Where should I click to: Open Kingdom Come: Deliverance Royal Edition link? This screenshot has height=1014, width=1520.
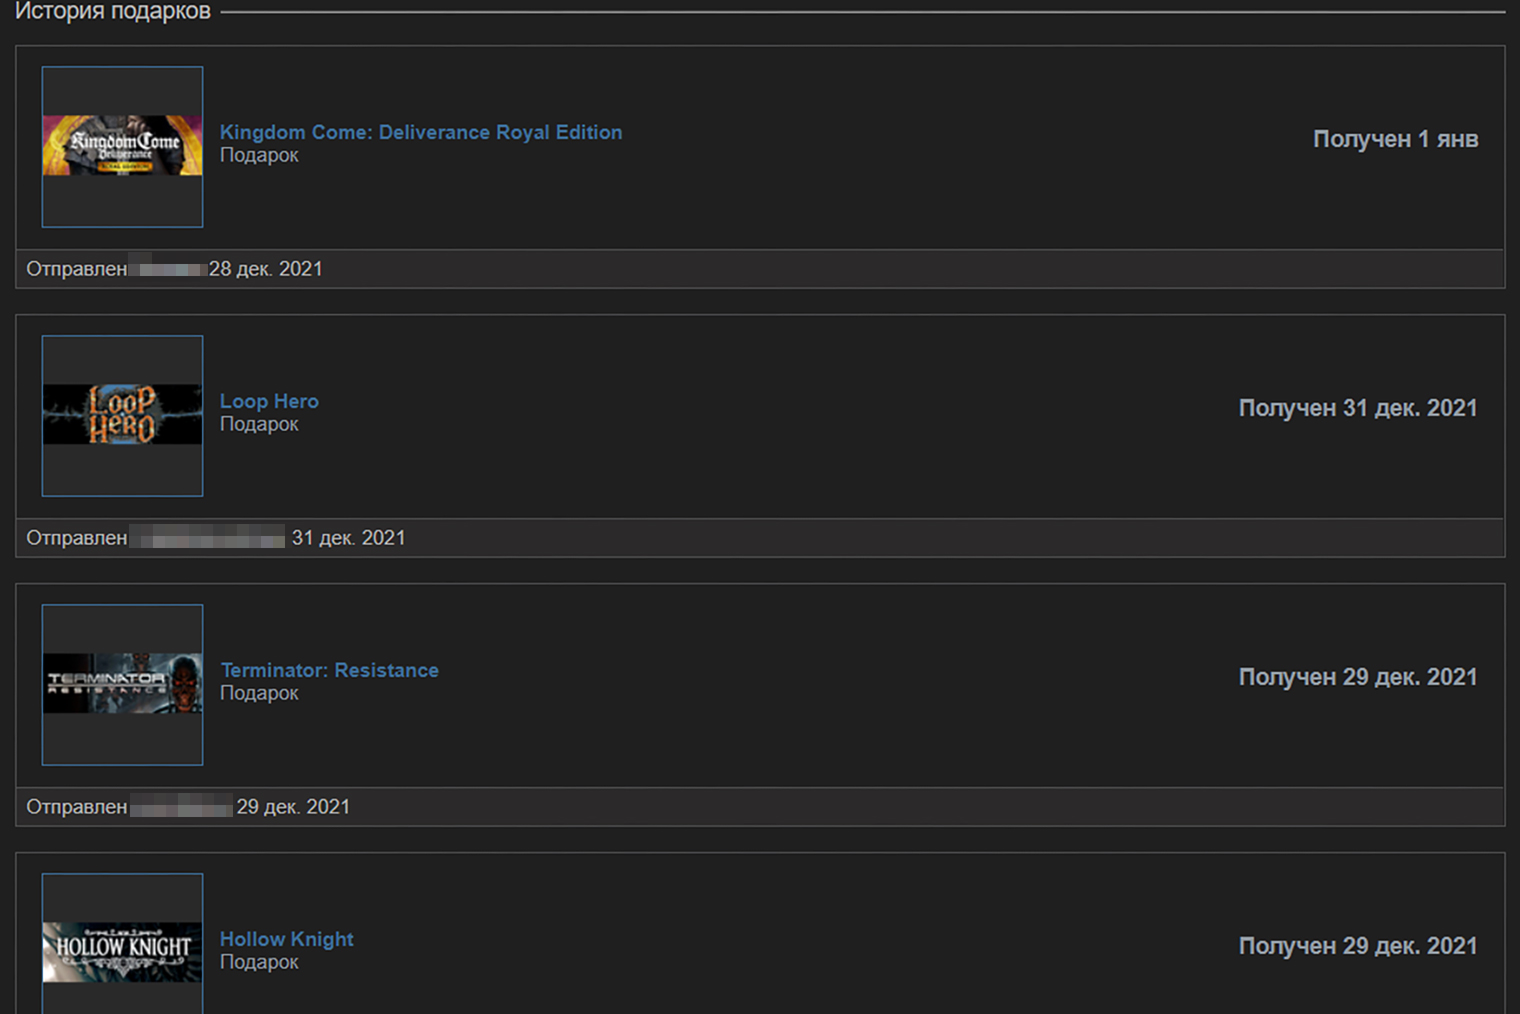tap(420, 132)
